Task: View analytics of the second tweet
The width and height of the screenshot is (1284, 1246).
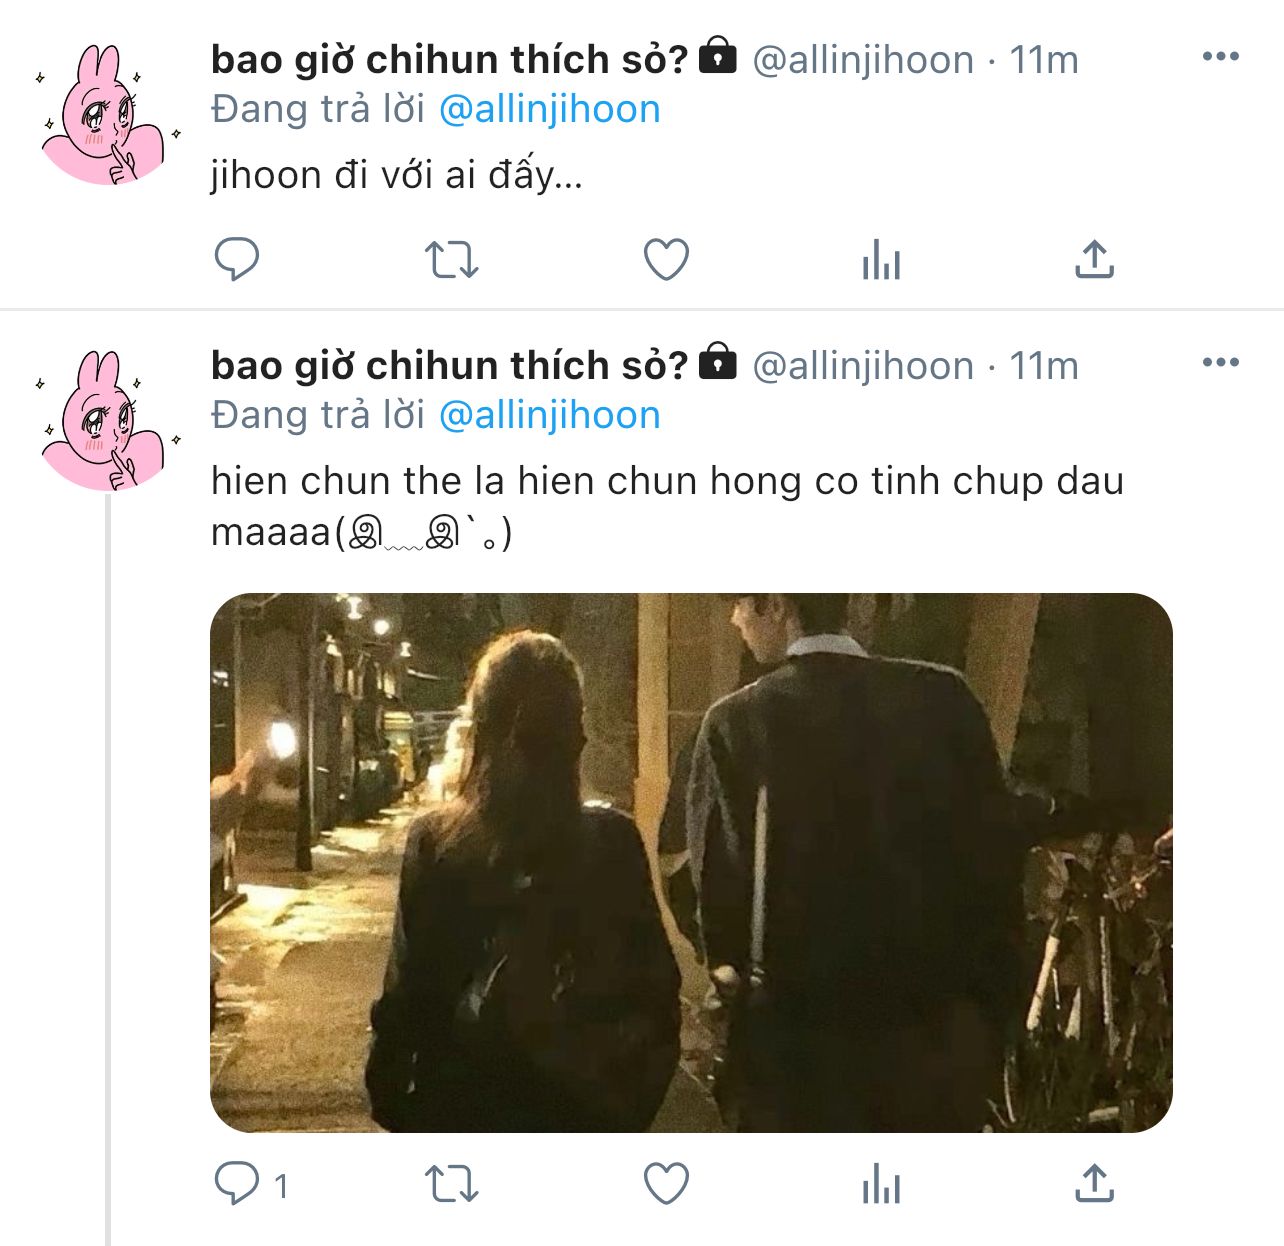Action: pos(881,1185)
